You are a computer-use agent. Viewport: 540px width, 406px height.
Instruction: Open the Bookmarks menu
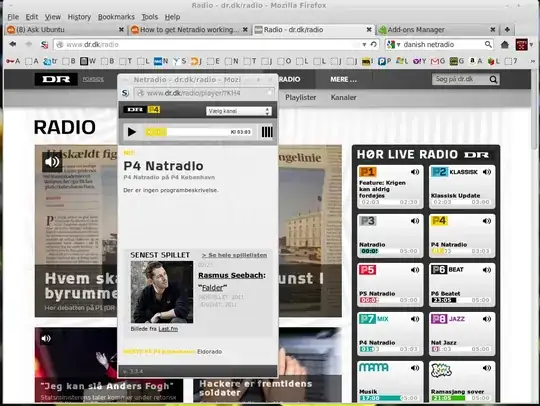(x=116, y=17)
